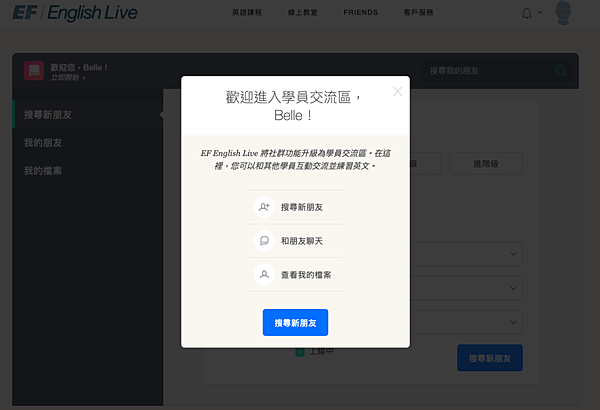
Task: Click the background page's 搜尋新朋友 button
Action: point(490,358)
